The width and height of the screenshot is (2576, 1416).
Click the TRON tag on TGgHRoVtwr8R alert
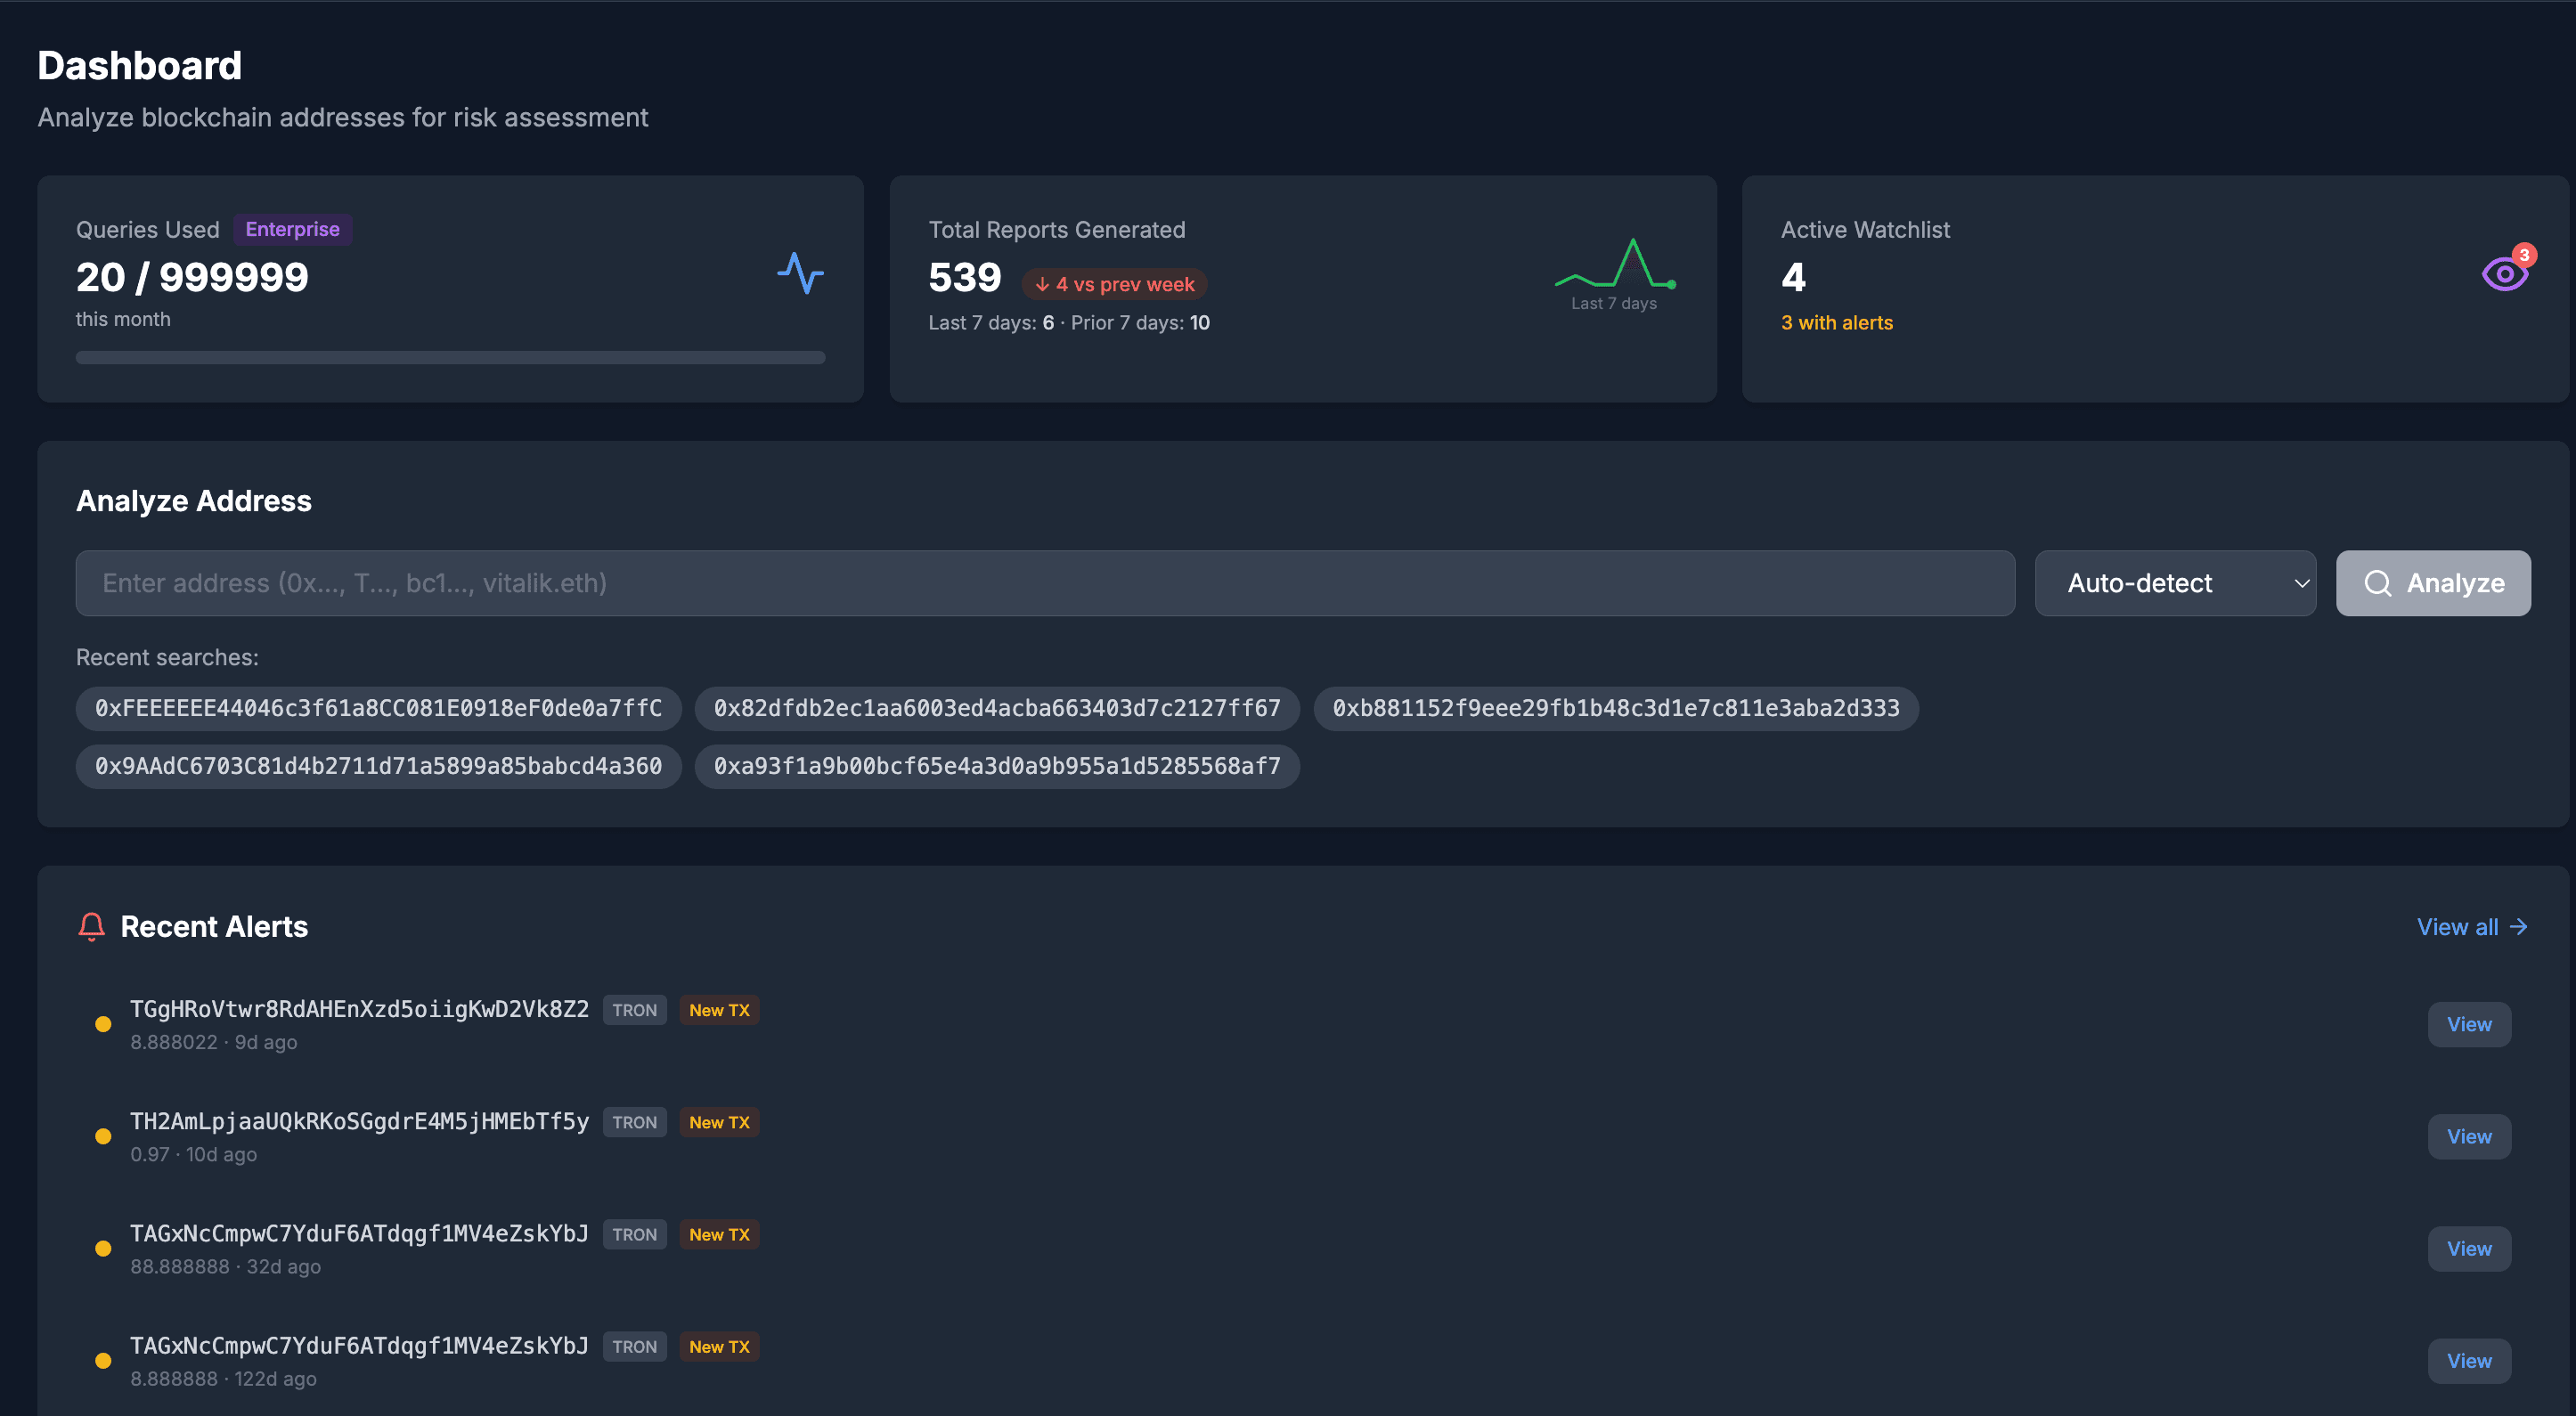coord(634,1010)
